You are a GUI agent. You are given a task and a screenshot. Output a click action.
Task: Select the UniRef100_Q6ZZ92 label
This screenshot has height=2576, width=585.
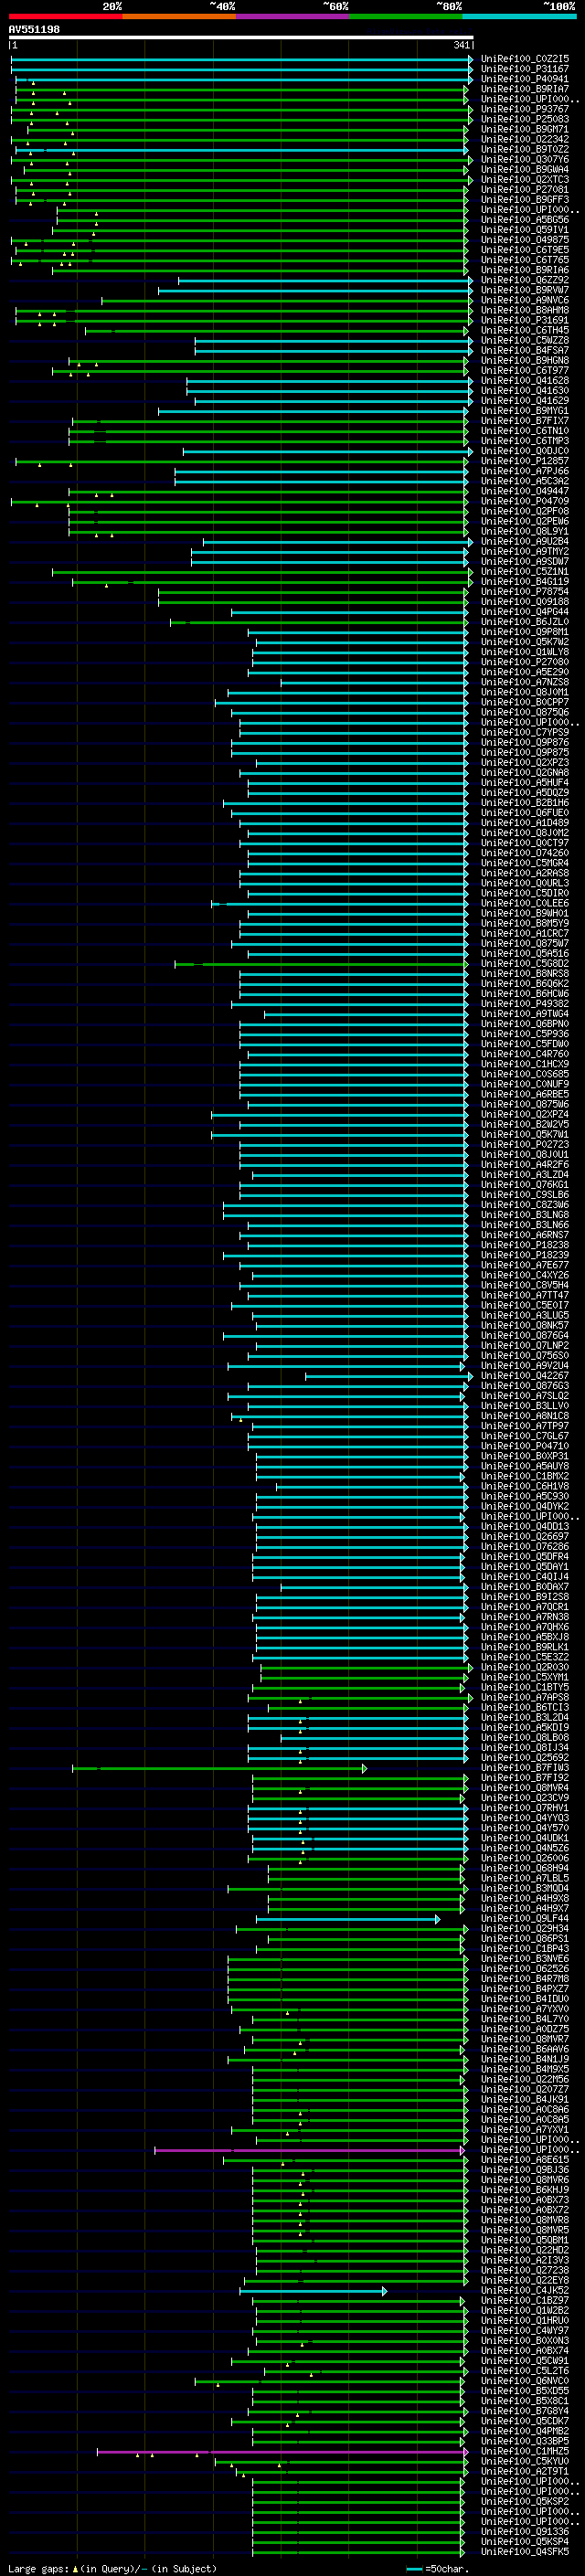(x=525, y=280)
